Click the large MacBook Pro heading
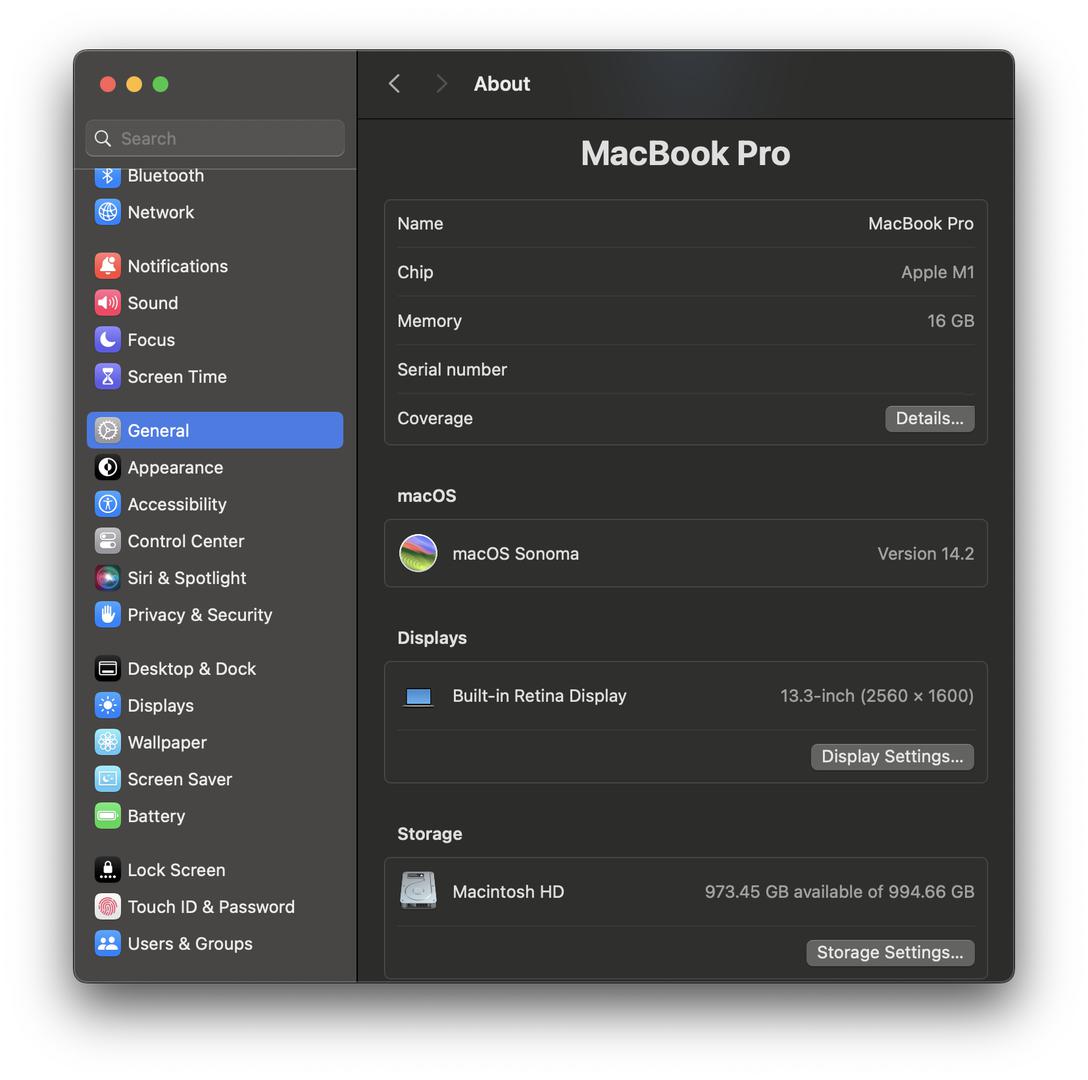Screen dimensions: 1088x1080 (686, 153)
